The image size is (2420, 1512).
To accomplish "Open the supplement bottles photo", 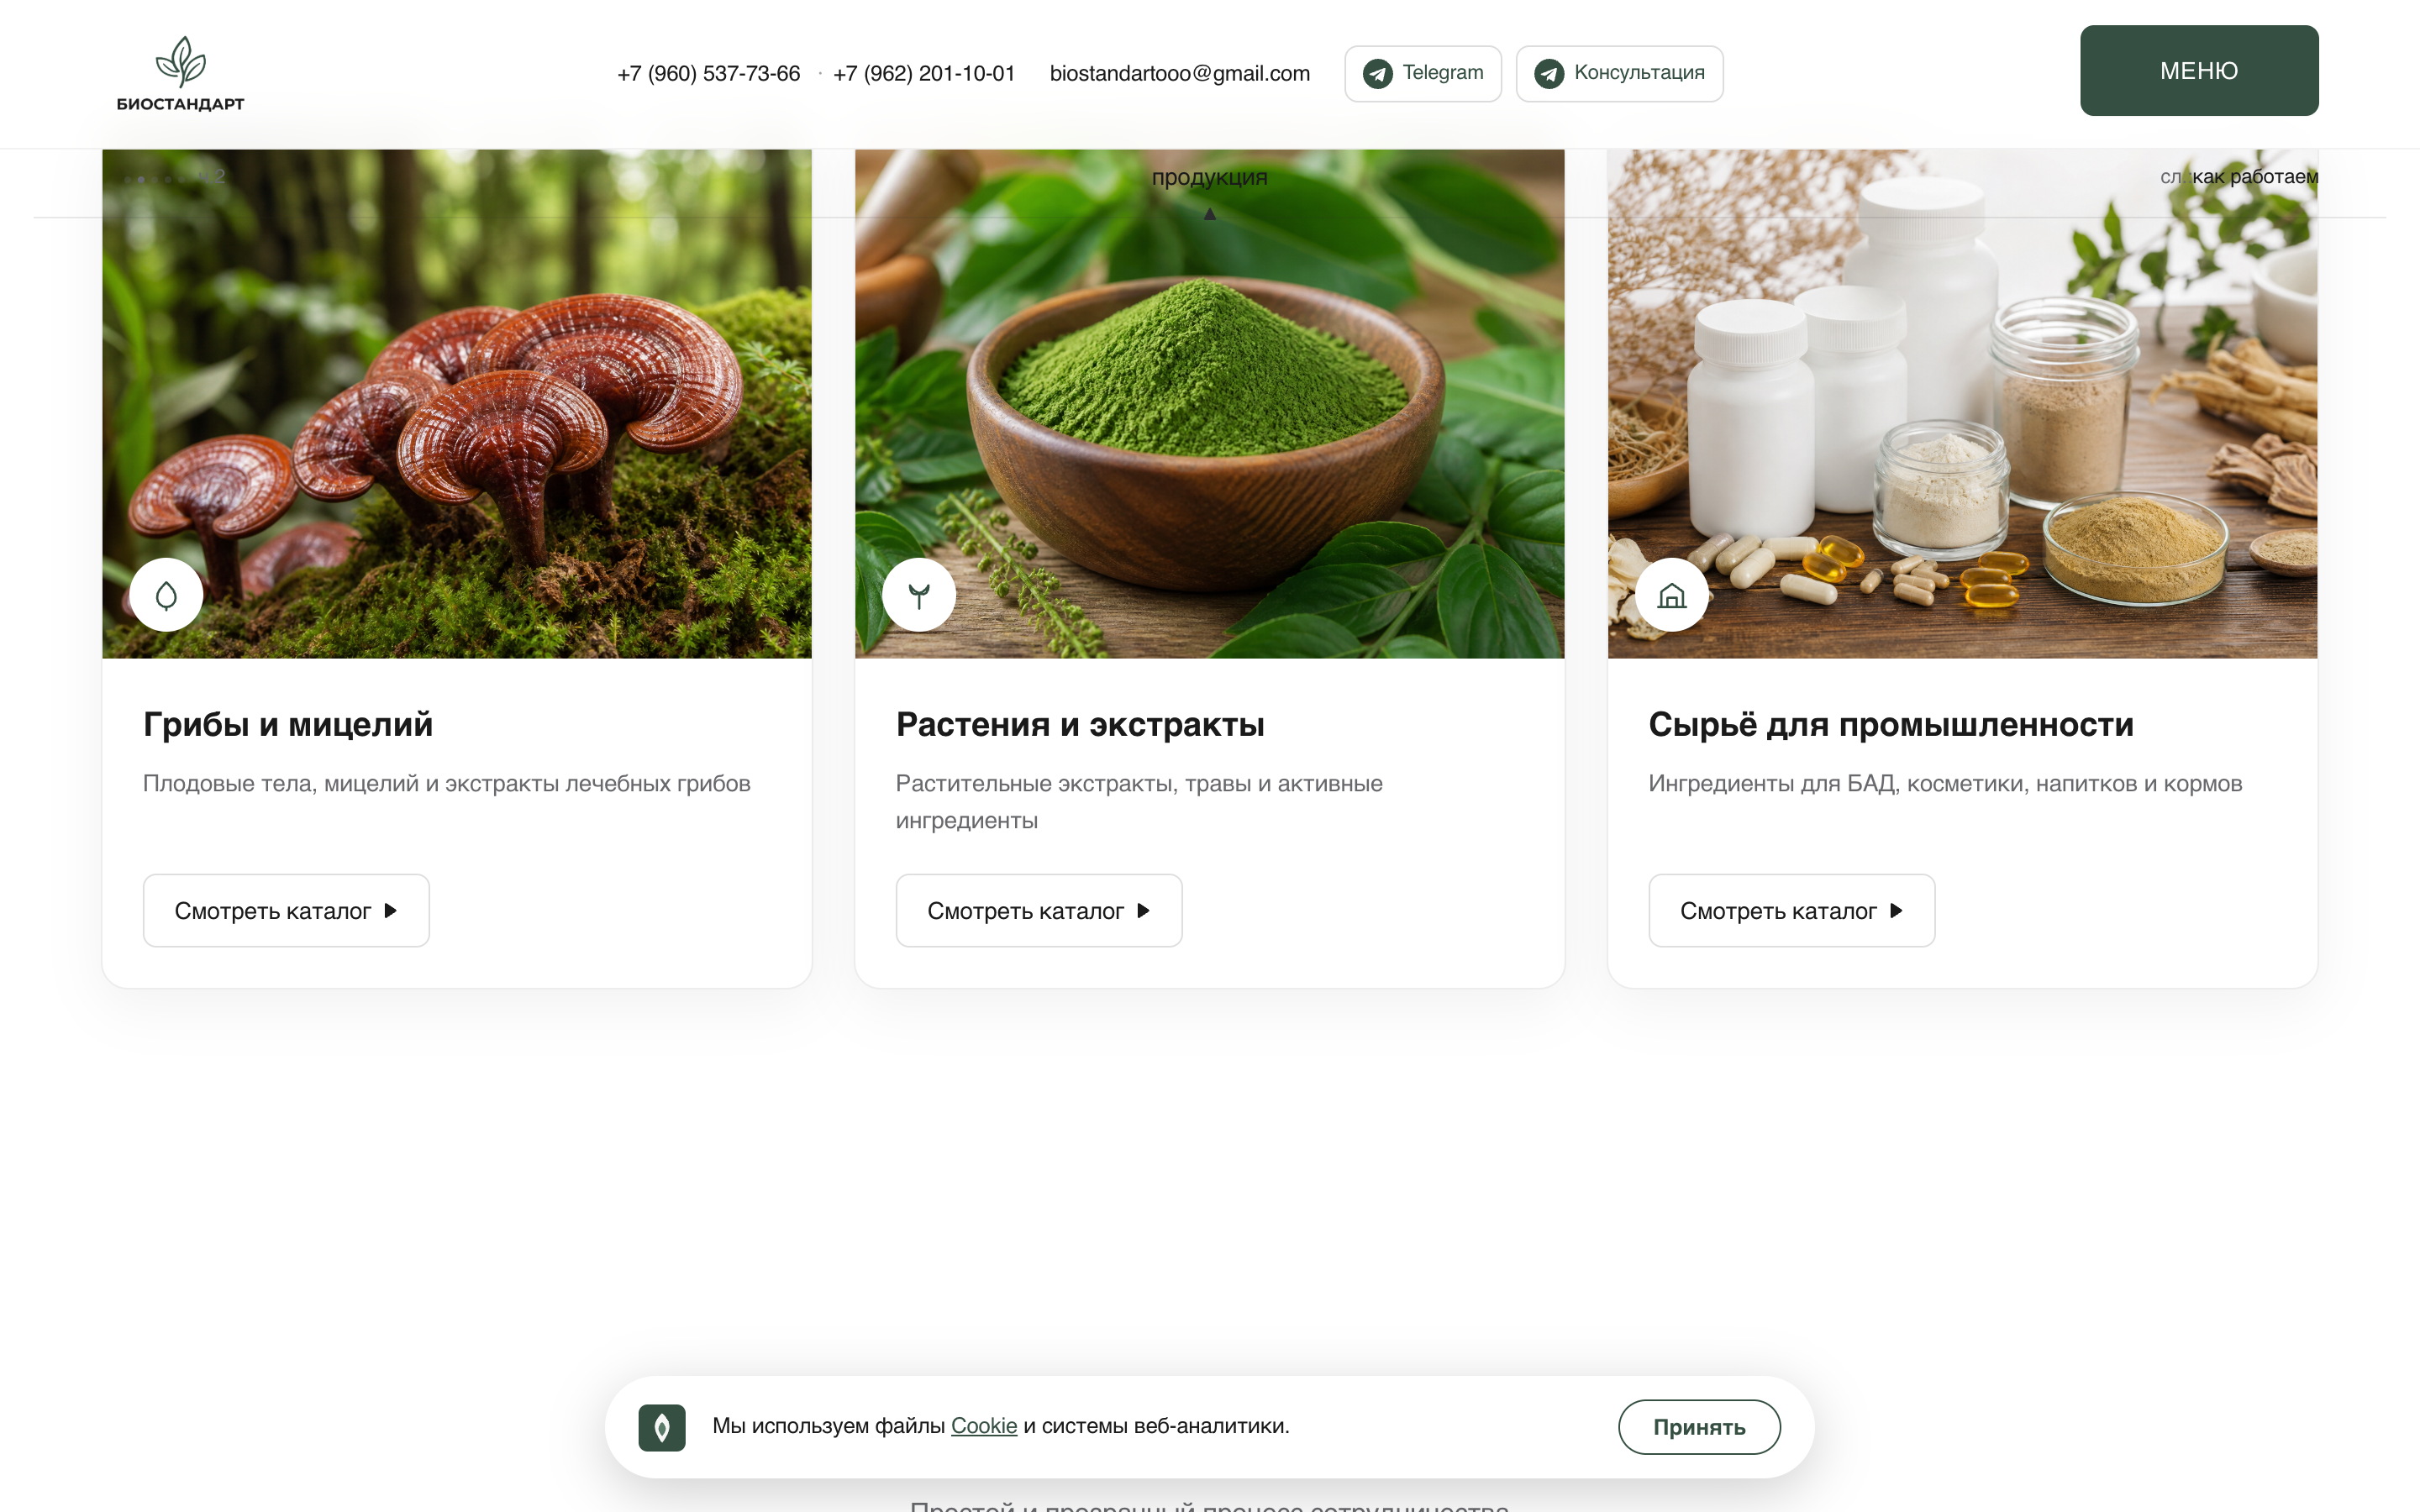I will tap(1962, 404).
